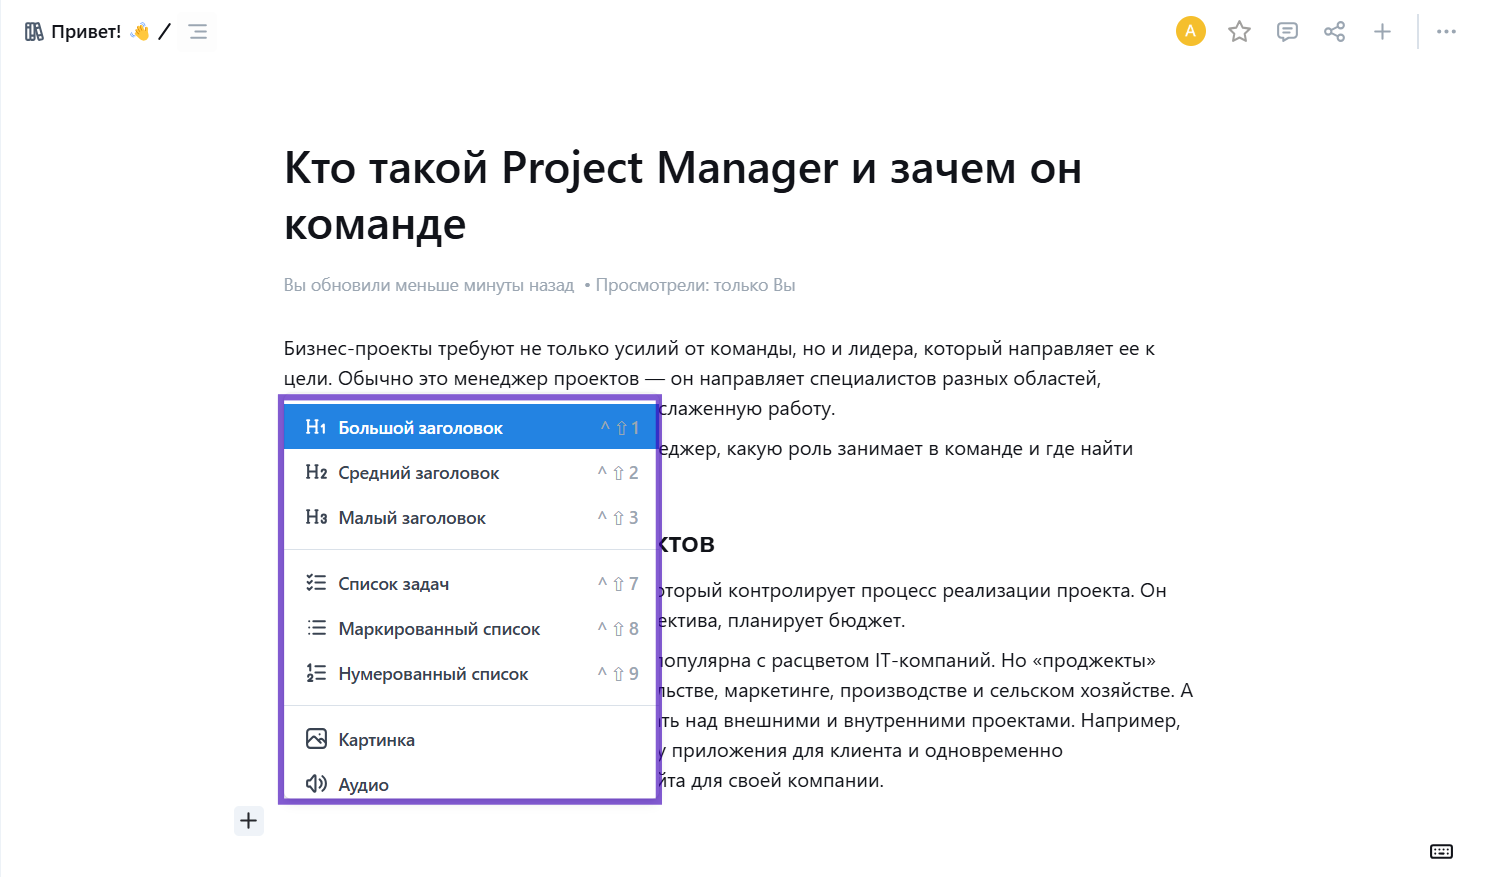Click the H2 icon in the menu
This screenshot has width=1488, height=877.
click(x=316, y=472)
